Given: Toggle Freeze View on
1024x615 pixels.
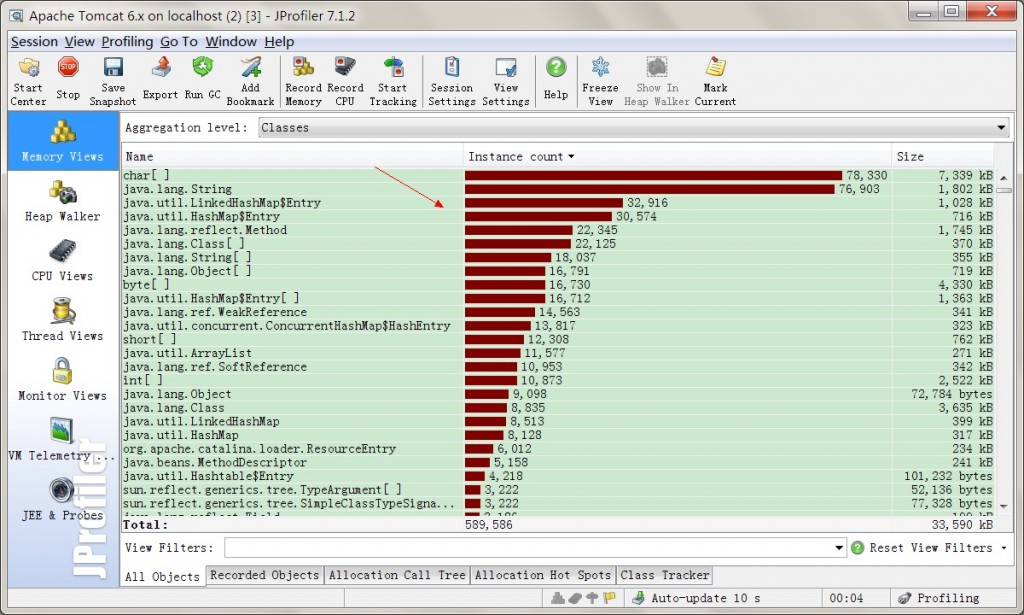Looking at the screenshot, I should 600,75.
